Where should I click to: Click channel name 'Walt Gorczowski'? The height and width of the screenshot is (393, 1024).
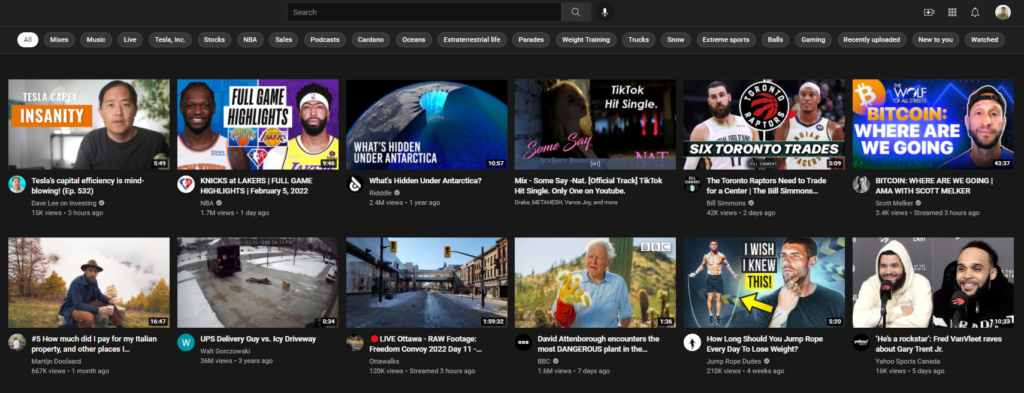(x=226, y=351)
